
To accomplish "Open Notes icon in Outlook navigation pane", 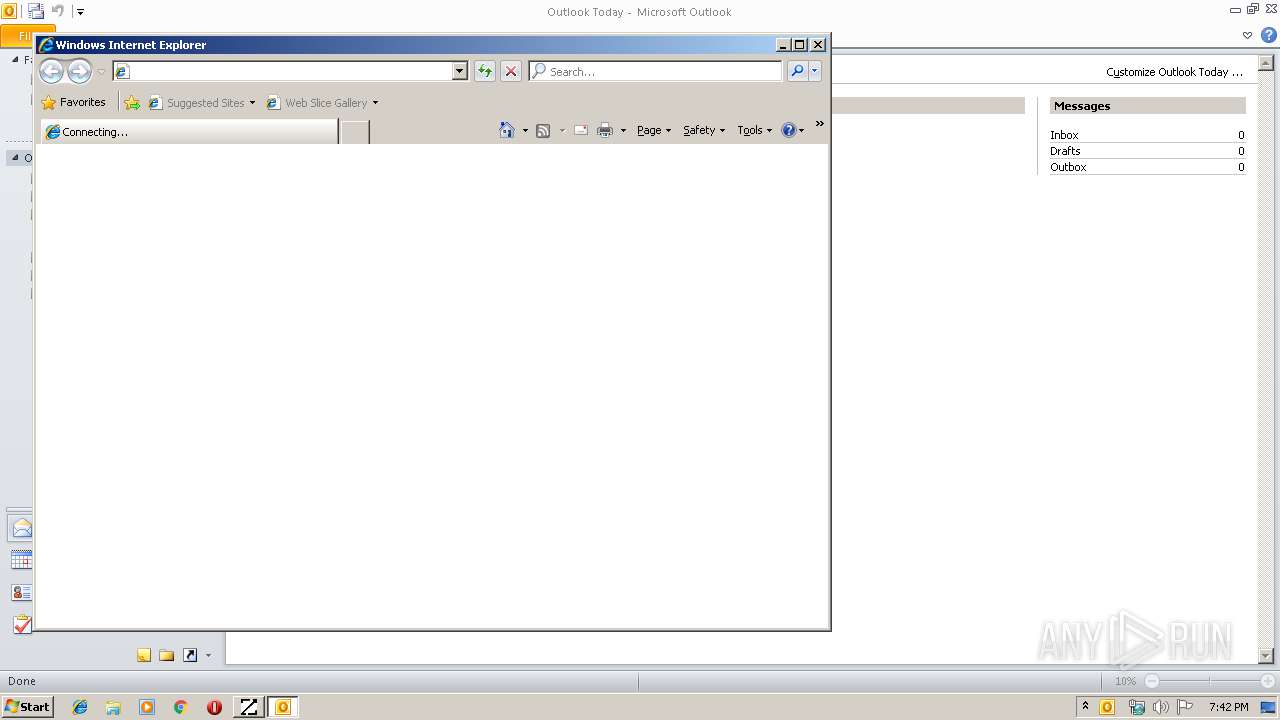I will click(144, 655).
